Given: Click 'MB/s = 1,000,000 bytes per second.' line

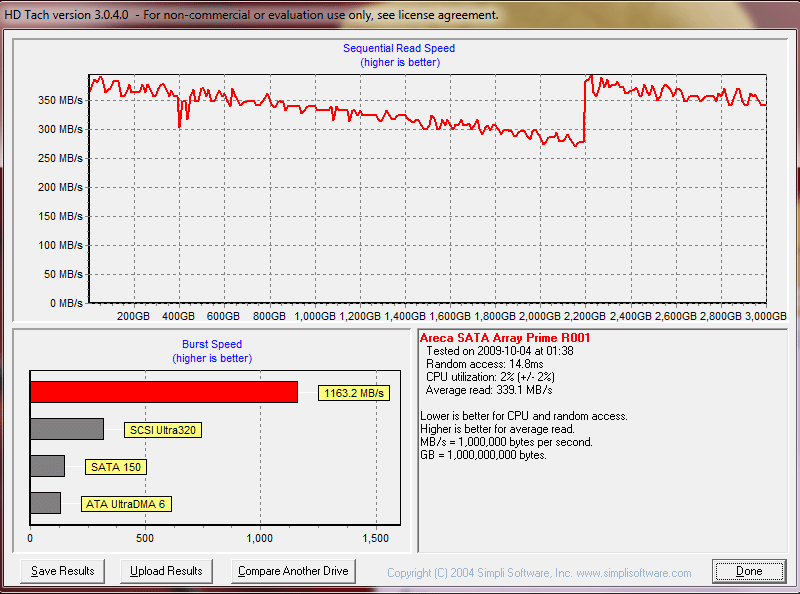Looking at the screenshot, I should click(x=507, y=442).
